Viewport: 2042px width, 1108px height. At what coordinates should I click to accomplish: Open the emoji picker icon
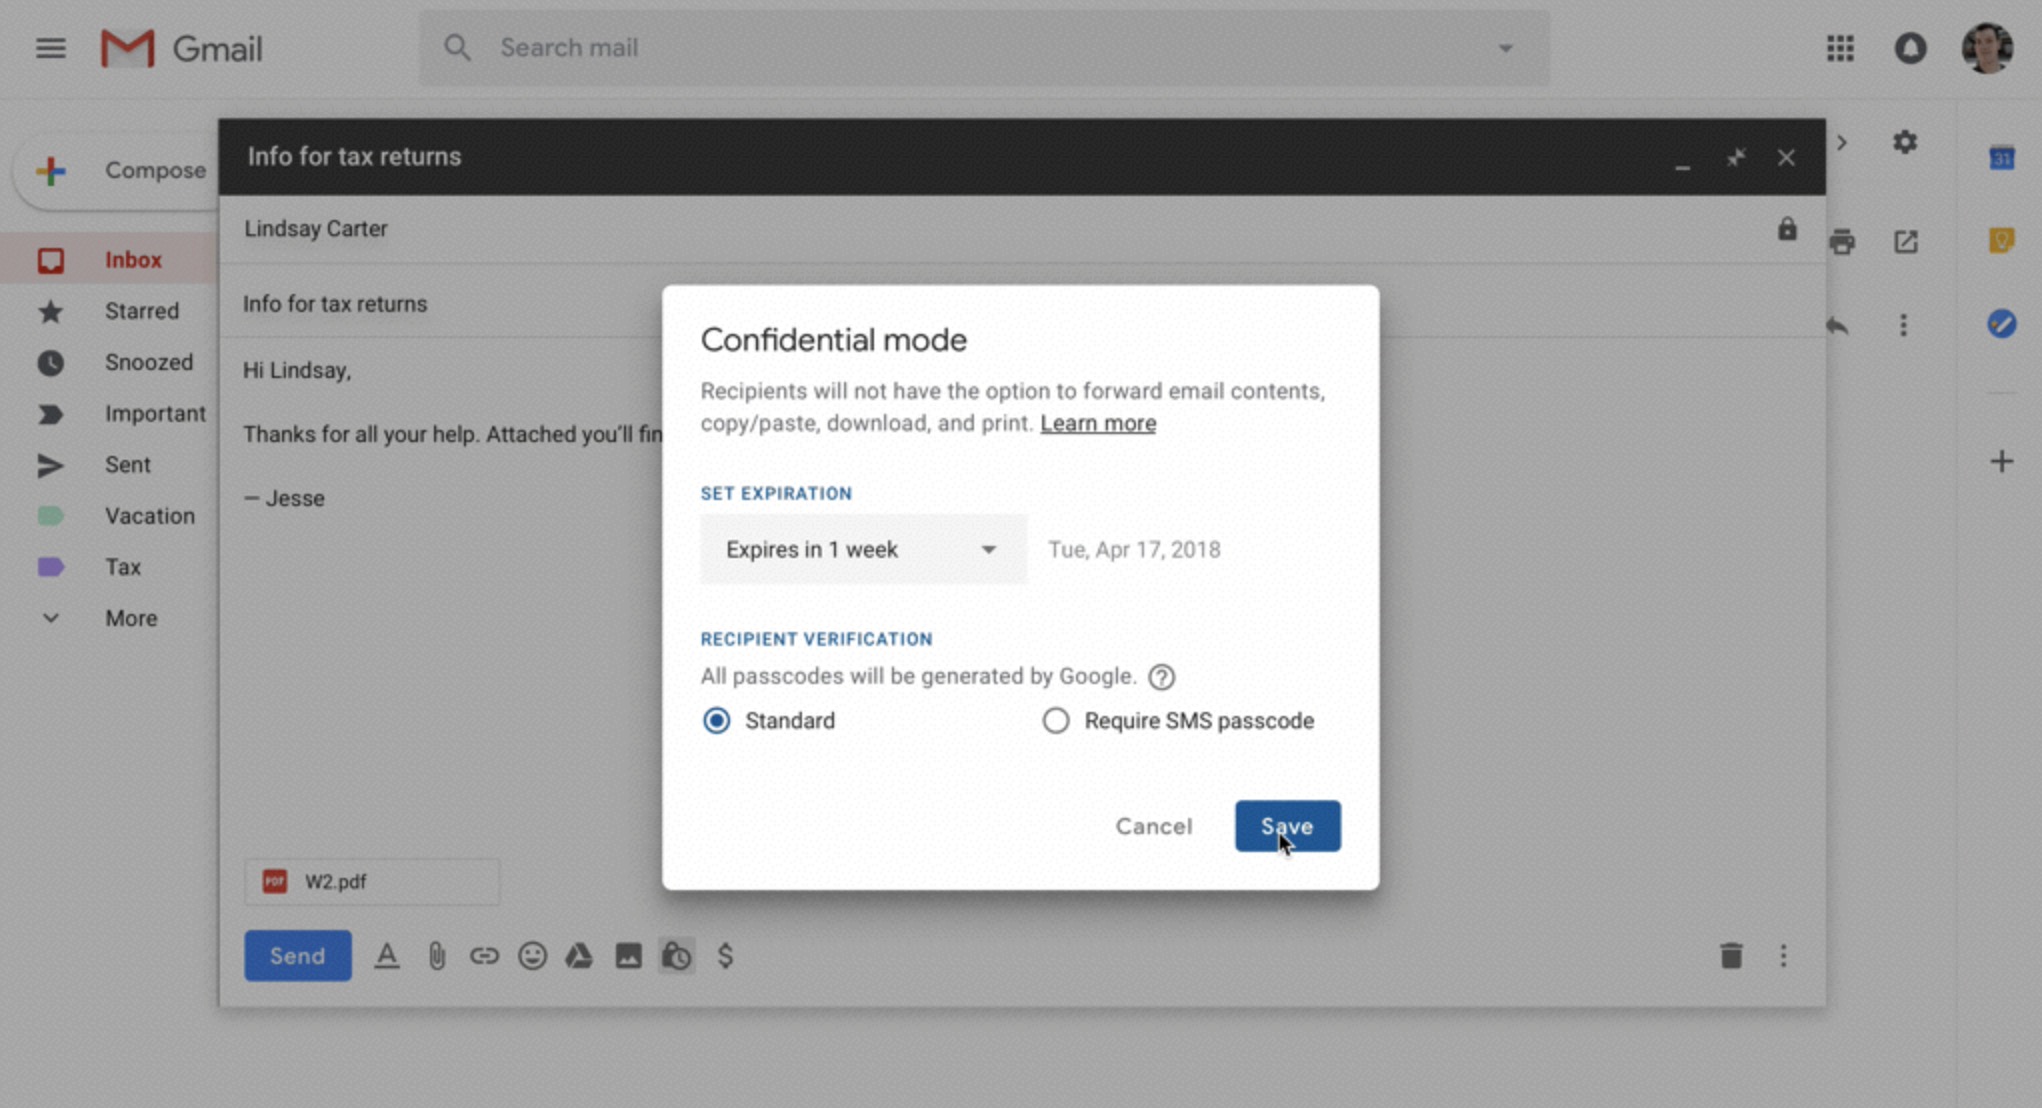(532, 956)
